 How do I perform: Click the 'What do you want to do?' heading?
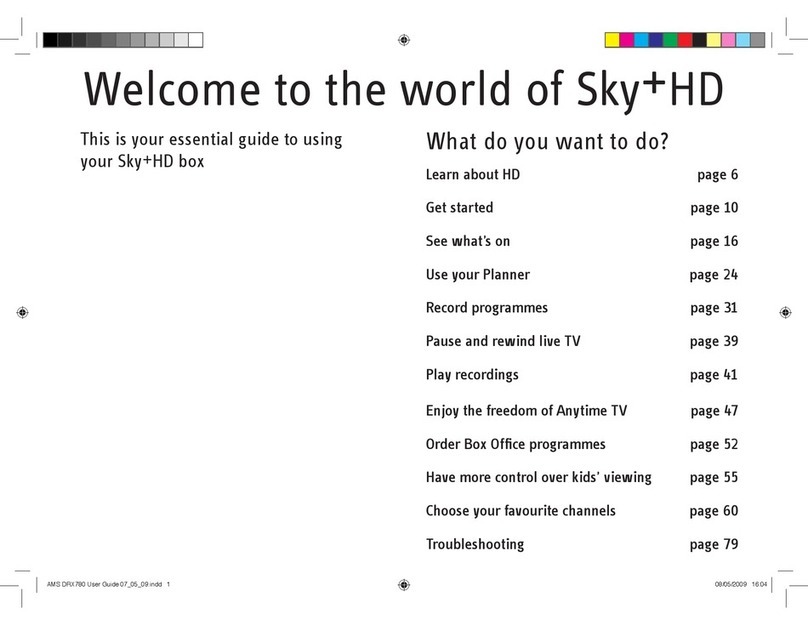547,142
